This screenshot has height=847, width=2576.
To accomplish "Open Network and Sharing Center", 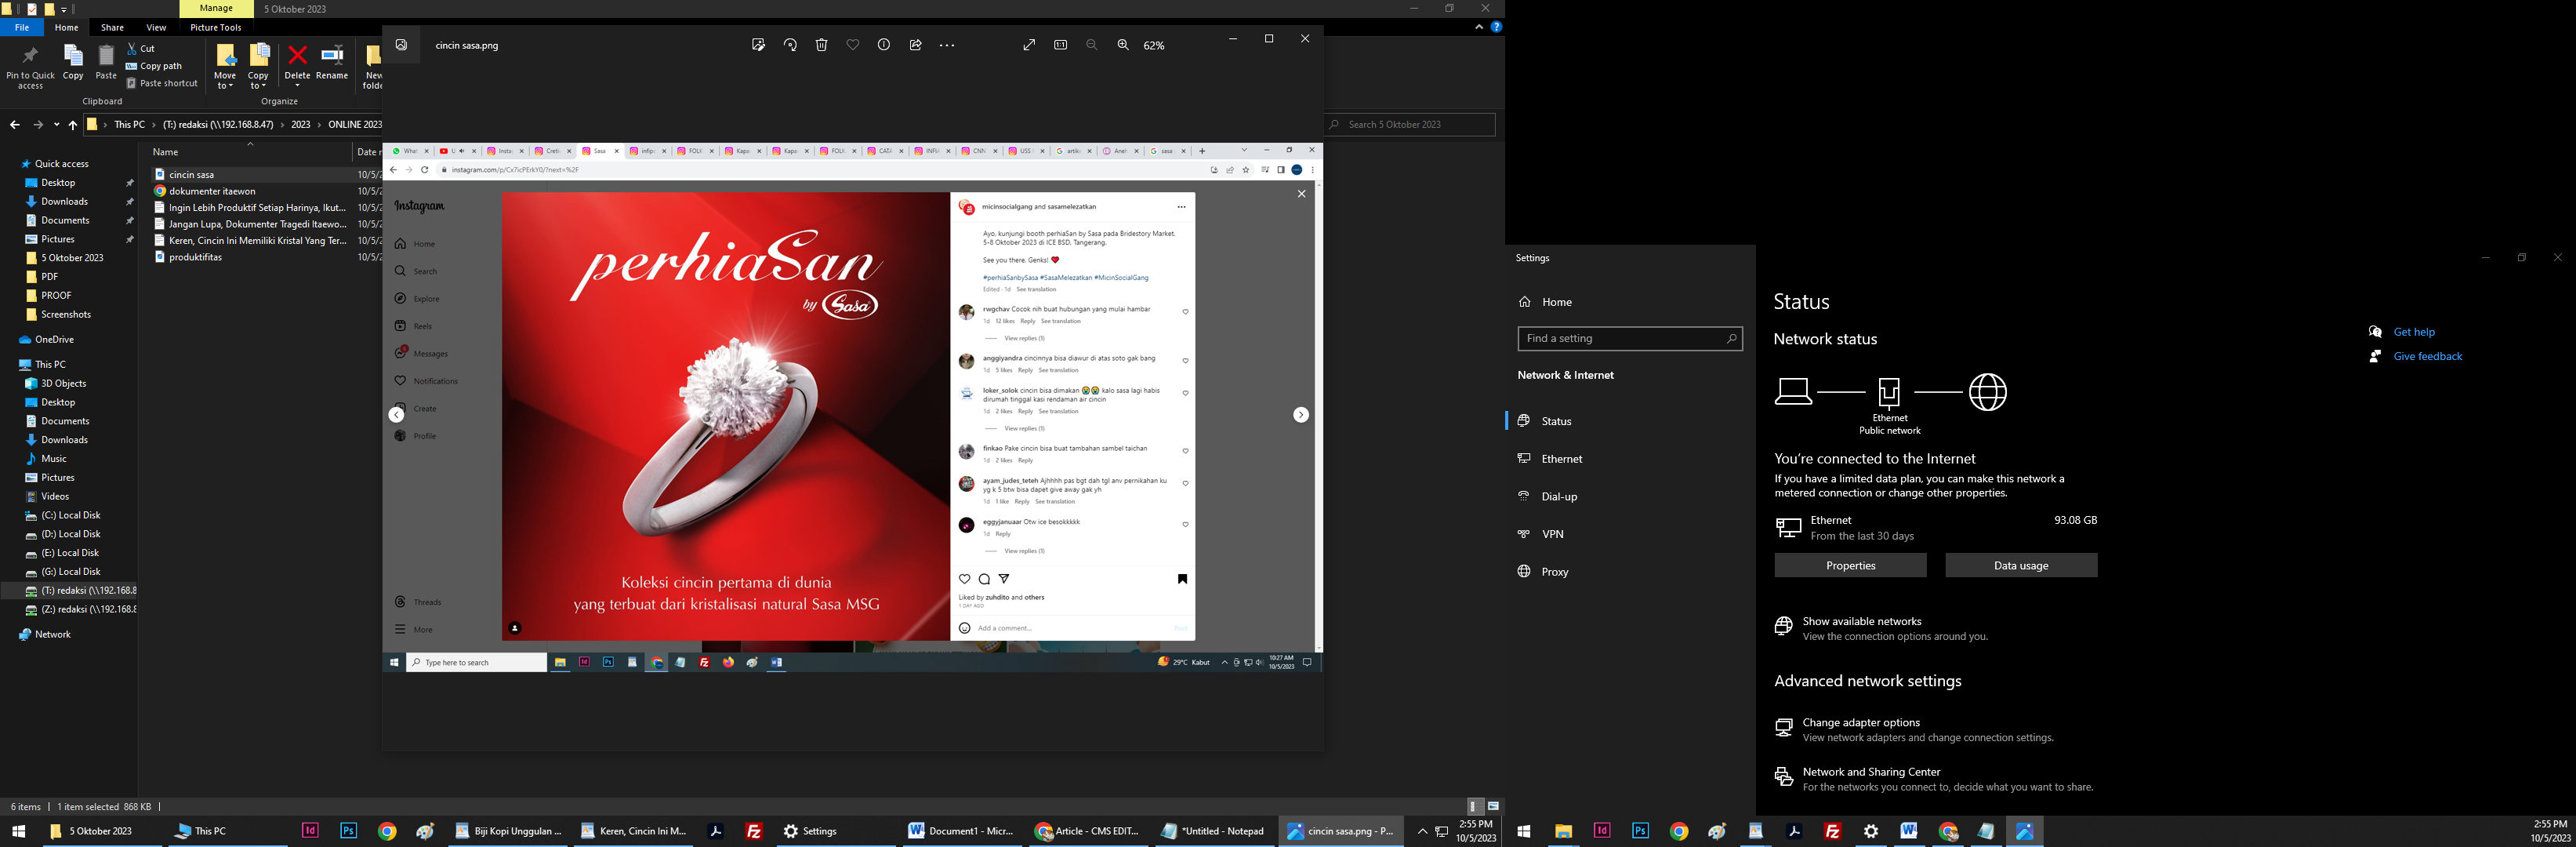I will coord(1870,772).
